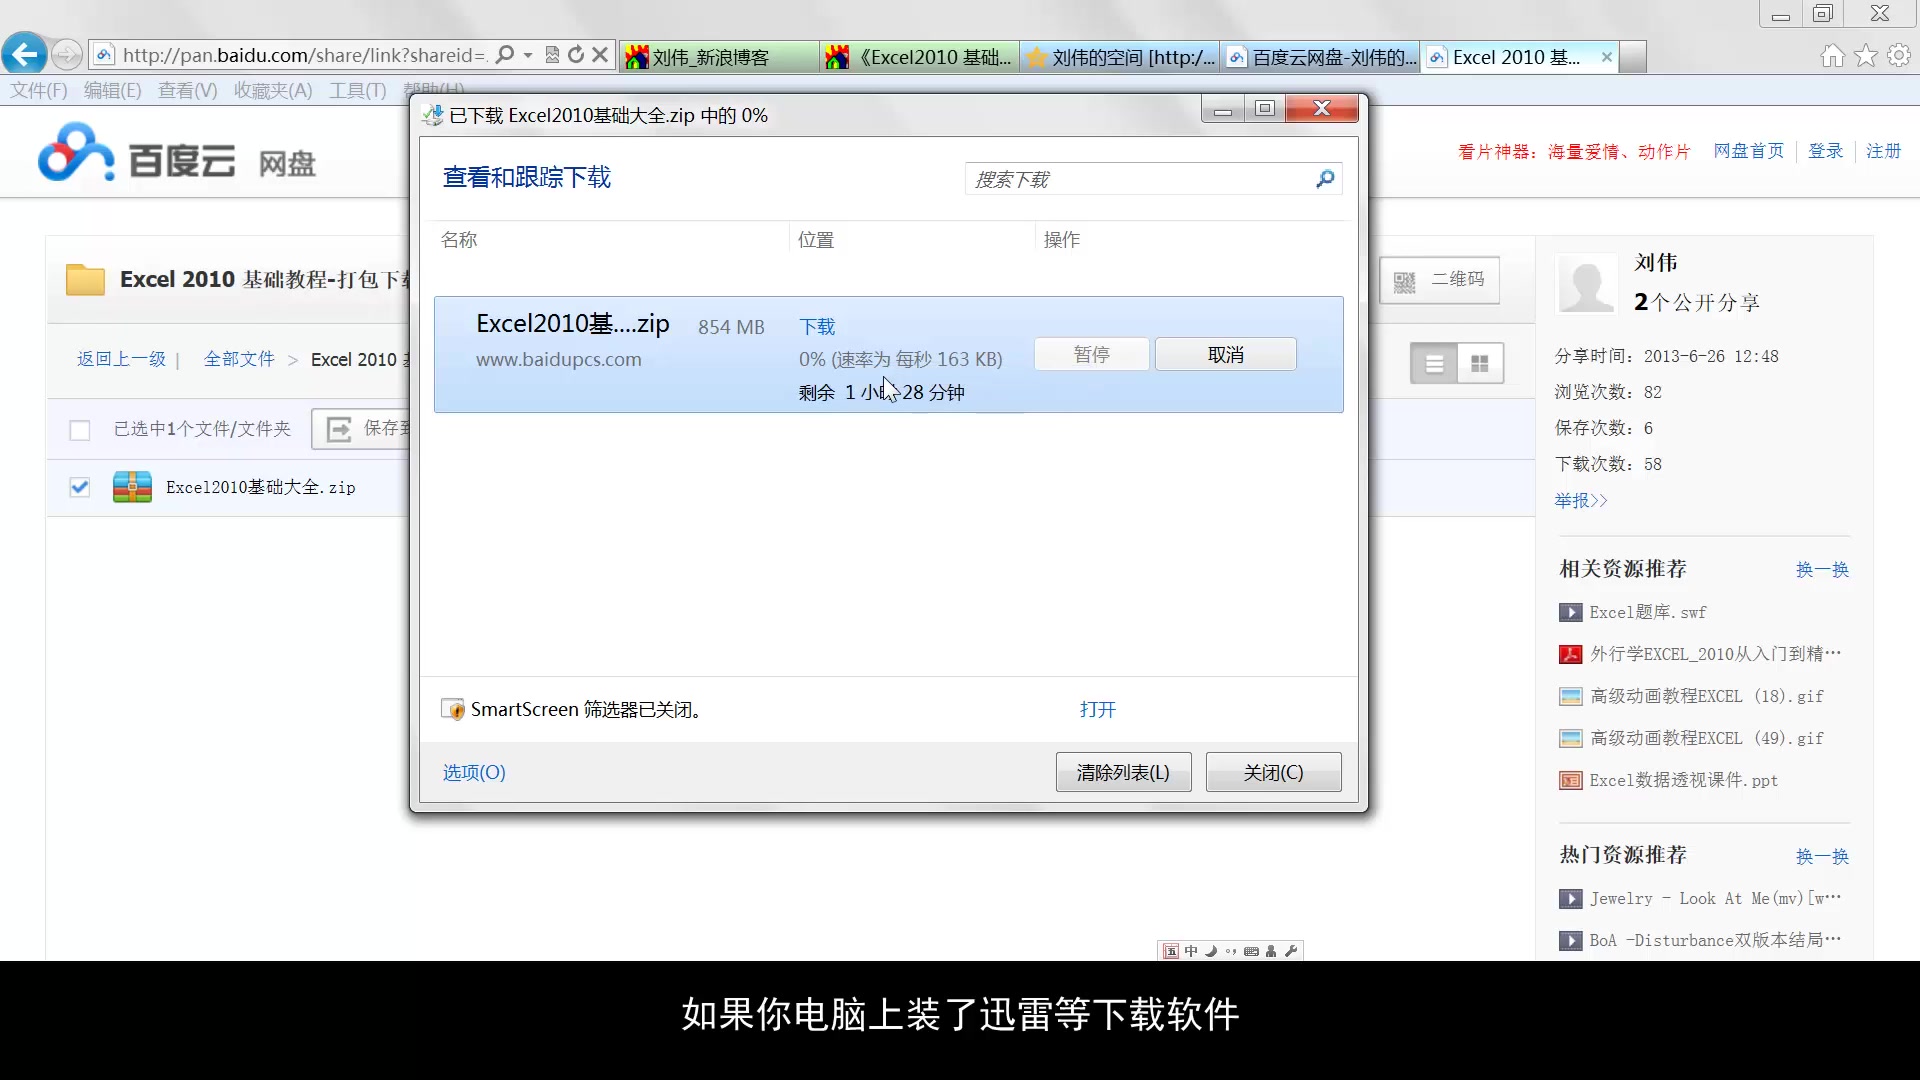Click the 举报>> link
1920x1080 pixels.
[1580, 500]
